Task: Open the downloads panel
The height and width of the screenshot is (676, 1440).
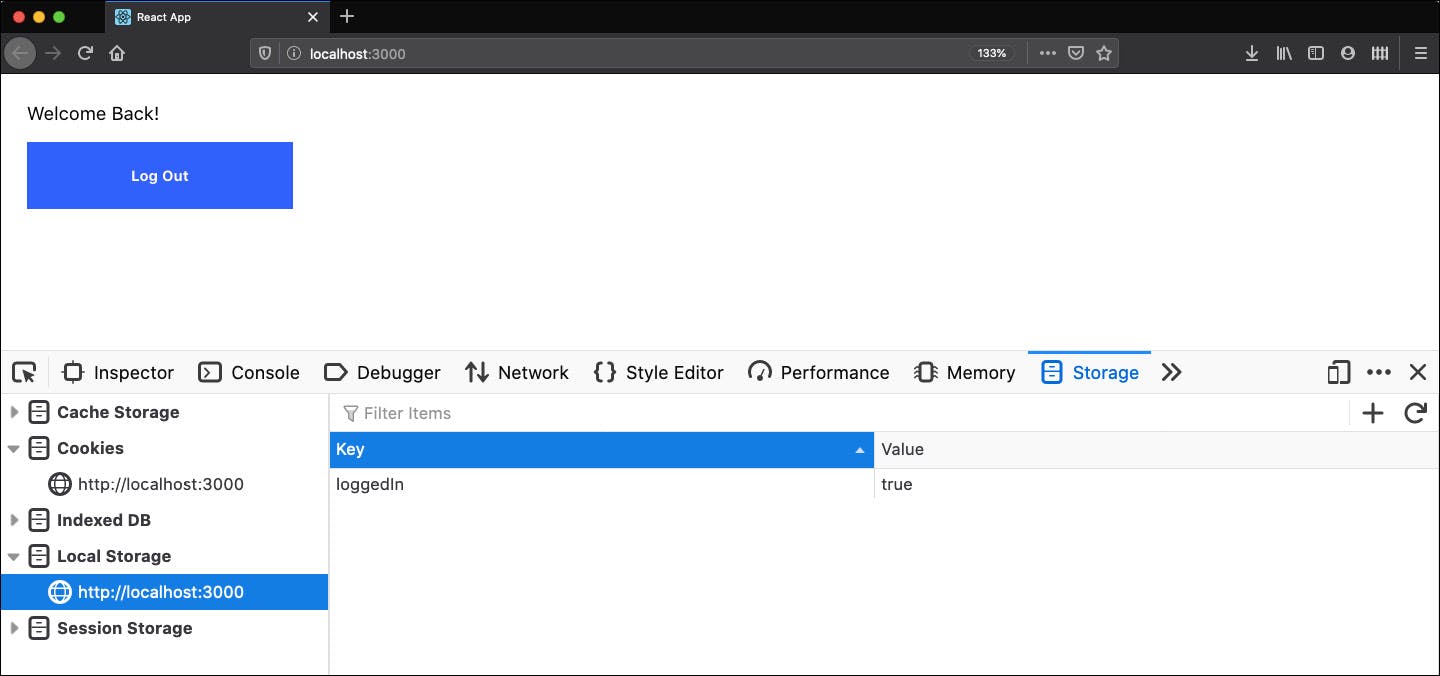Action: [x=1251, y=53]
